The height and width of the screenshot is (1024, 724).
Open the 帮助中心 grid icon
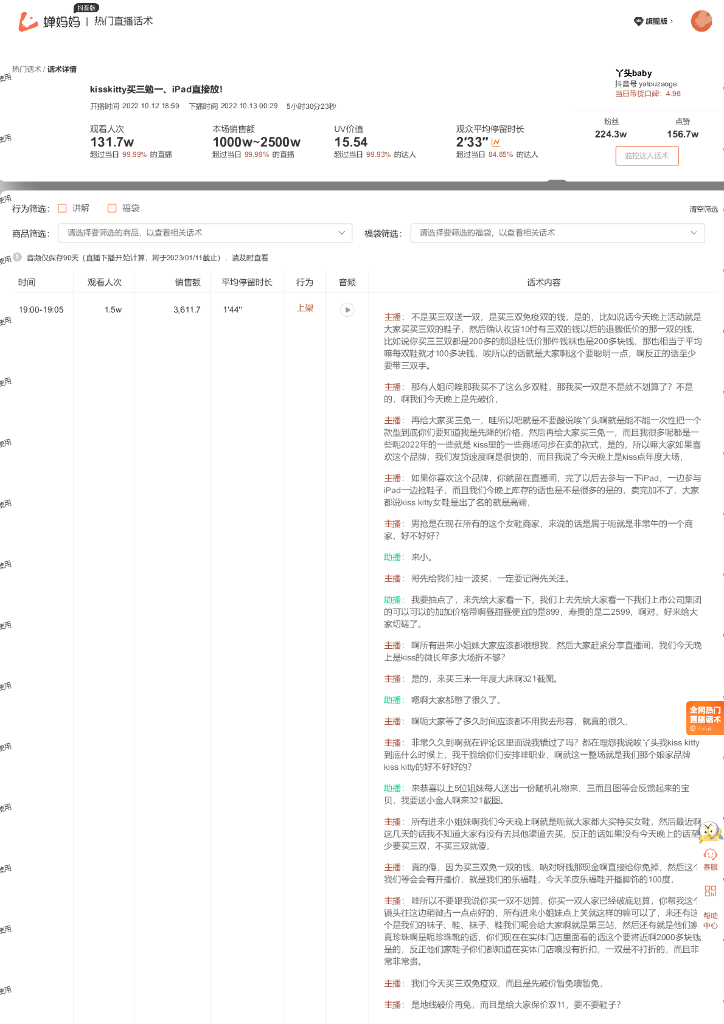pos(710,891)
